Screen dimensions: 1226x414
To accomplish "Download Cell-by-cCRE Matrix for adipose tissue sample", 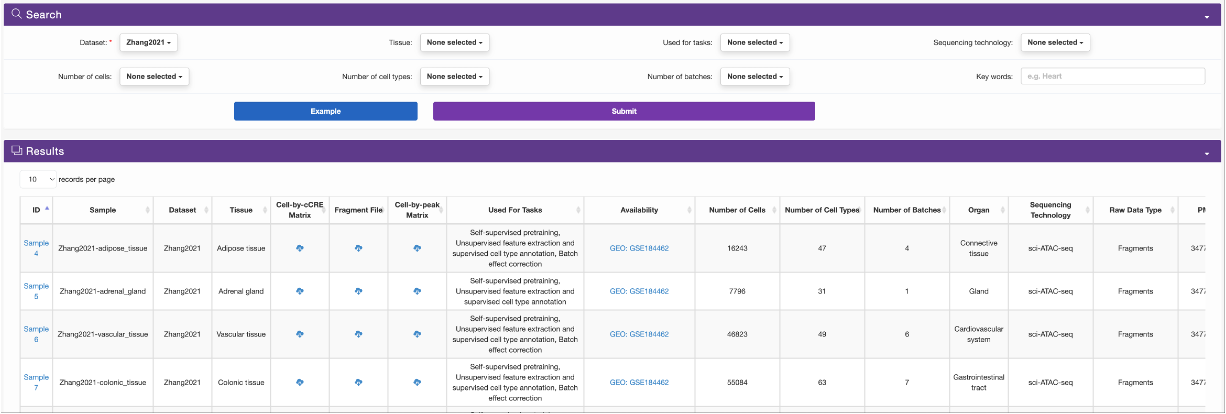I will point(299,248).
